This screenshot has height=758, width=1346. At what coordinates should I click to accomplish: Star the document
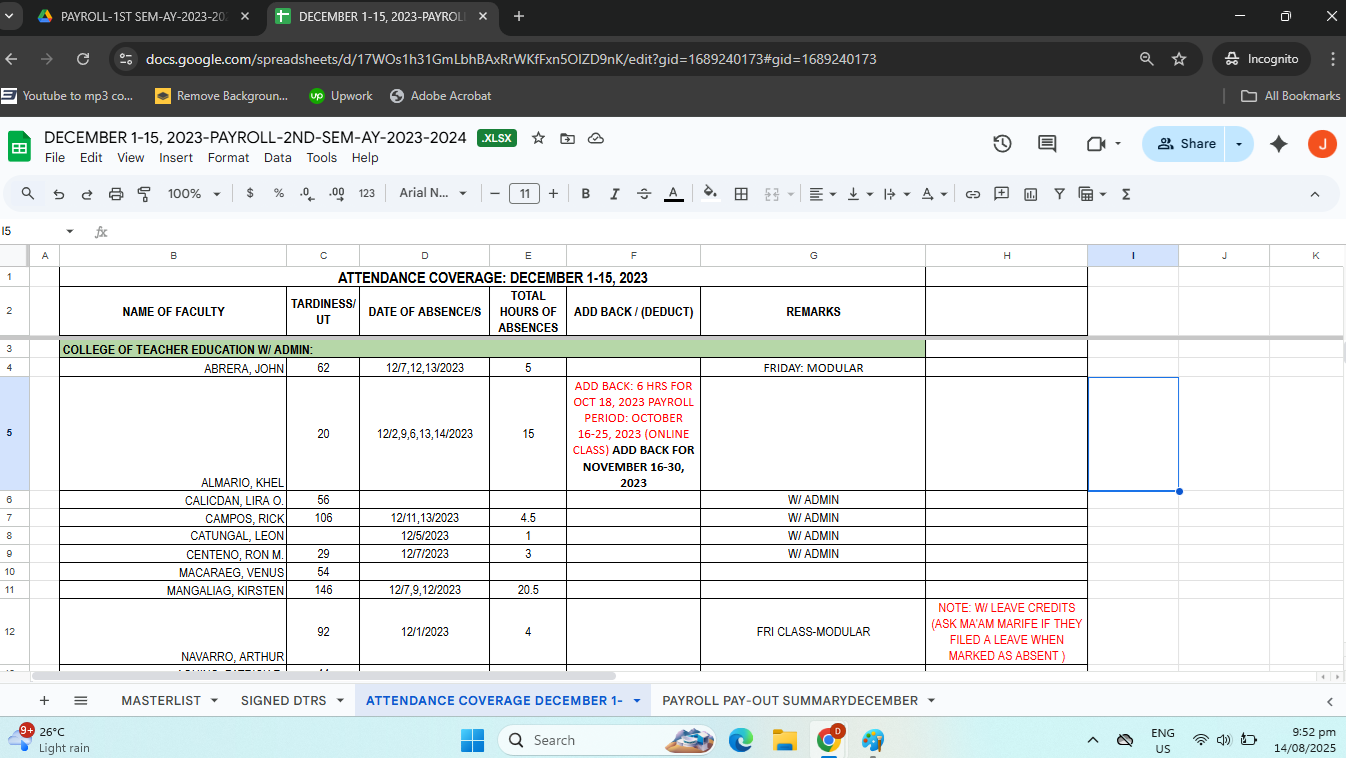click(x=538, y=138)
